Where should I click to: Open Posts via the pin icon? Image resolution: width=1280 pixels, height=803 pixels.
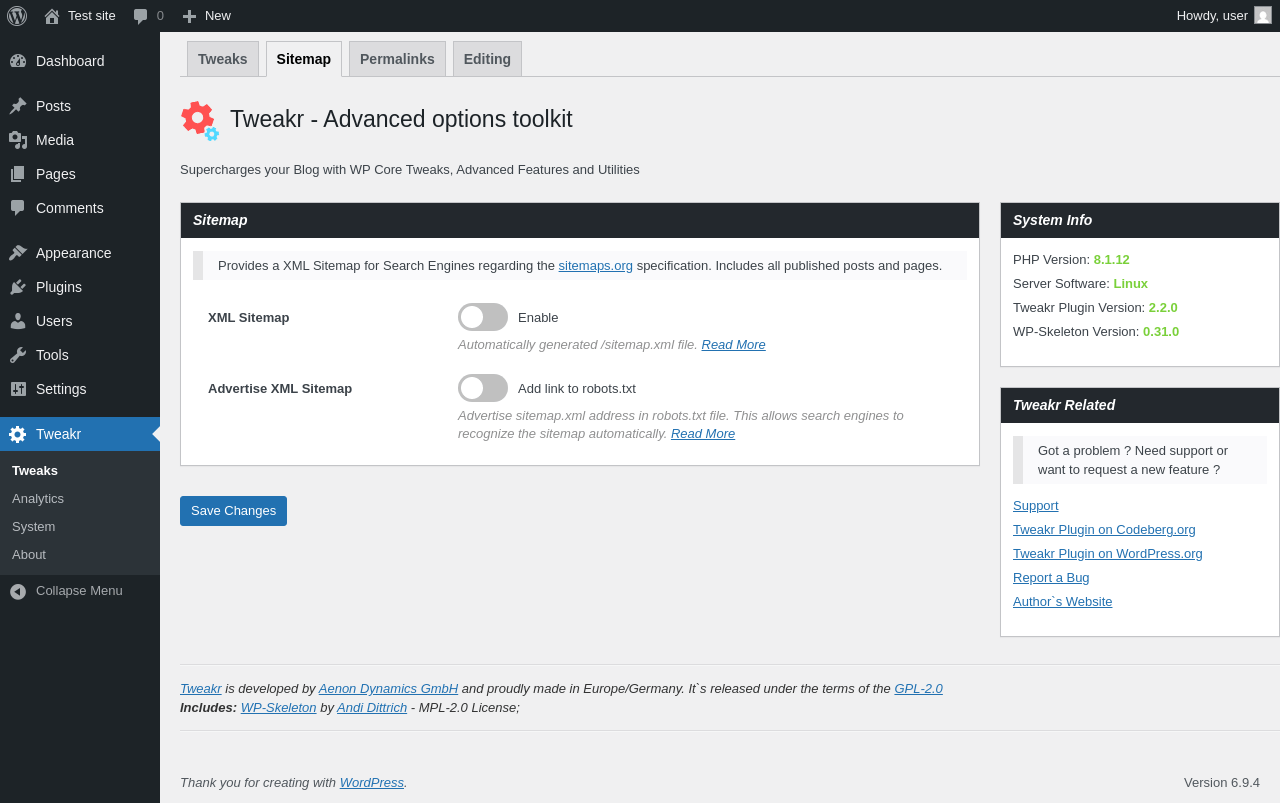click(18, 106)
